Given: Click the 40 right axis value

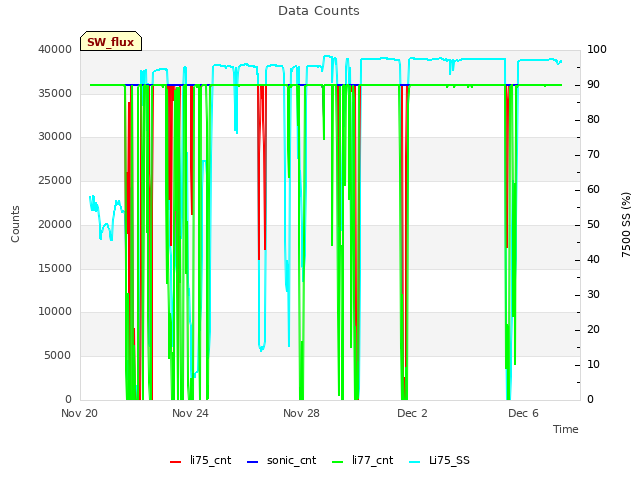Looking at the screenshot, I should [593, 260].
